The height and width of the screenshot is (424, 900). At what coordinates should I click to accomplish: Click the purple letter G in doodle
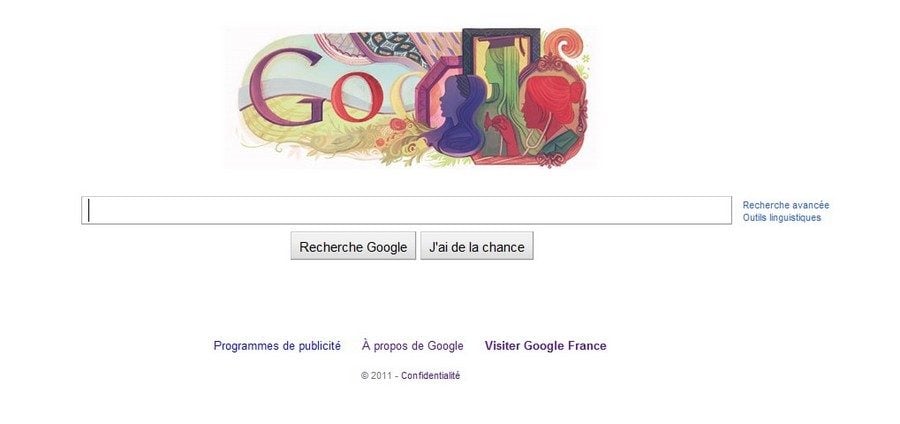(x=287, y=88)
